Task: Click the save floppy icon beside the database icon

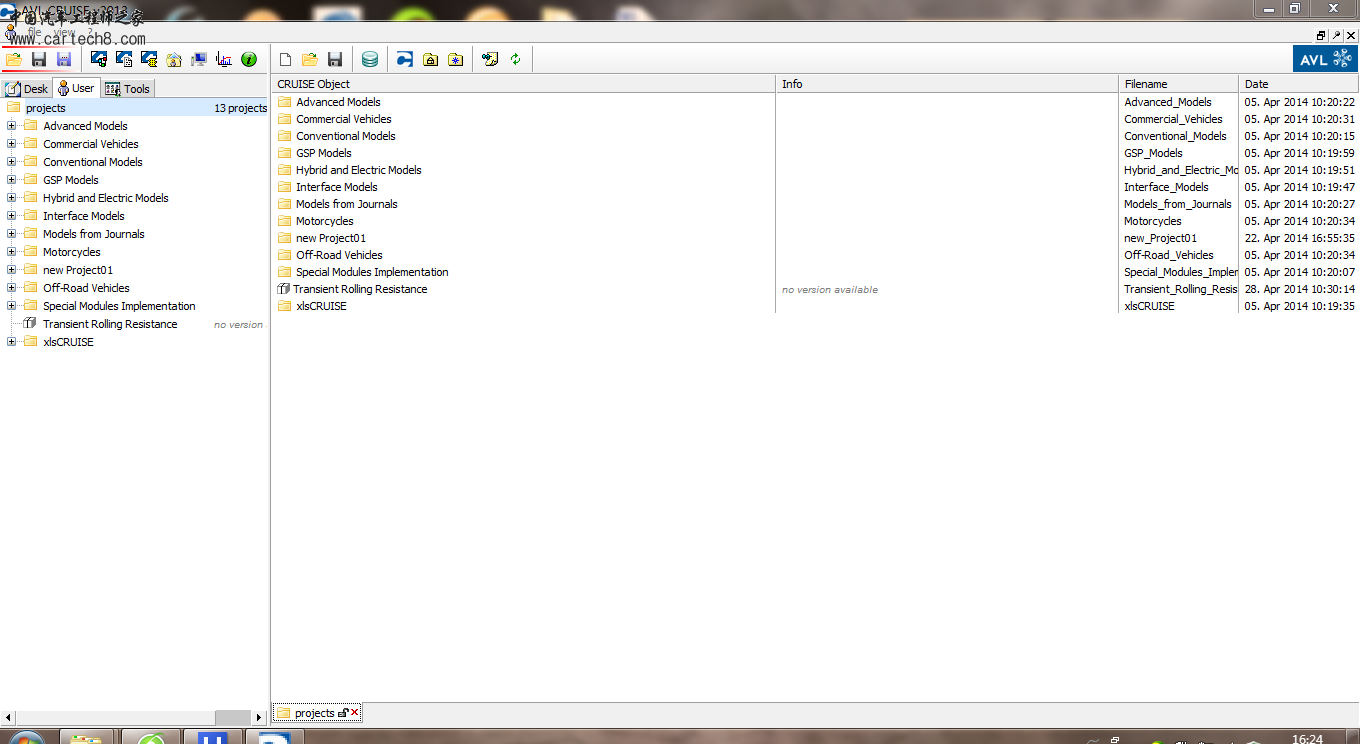Action: pos(335,60)
